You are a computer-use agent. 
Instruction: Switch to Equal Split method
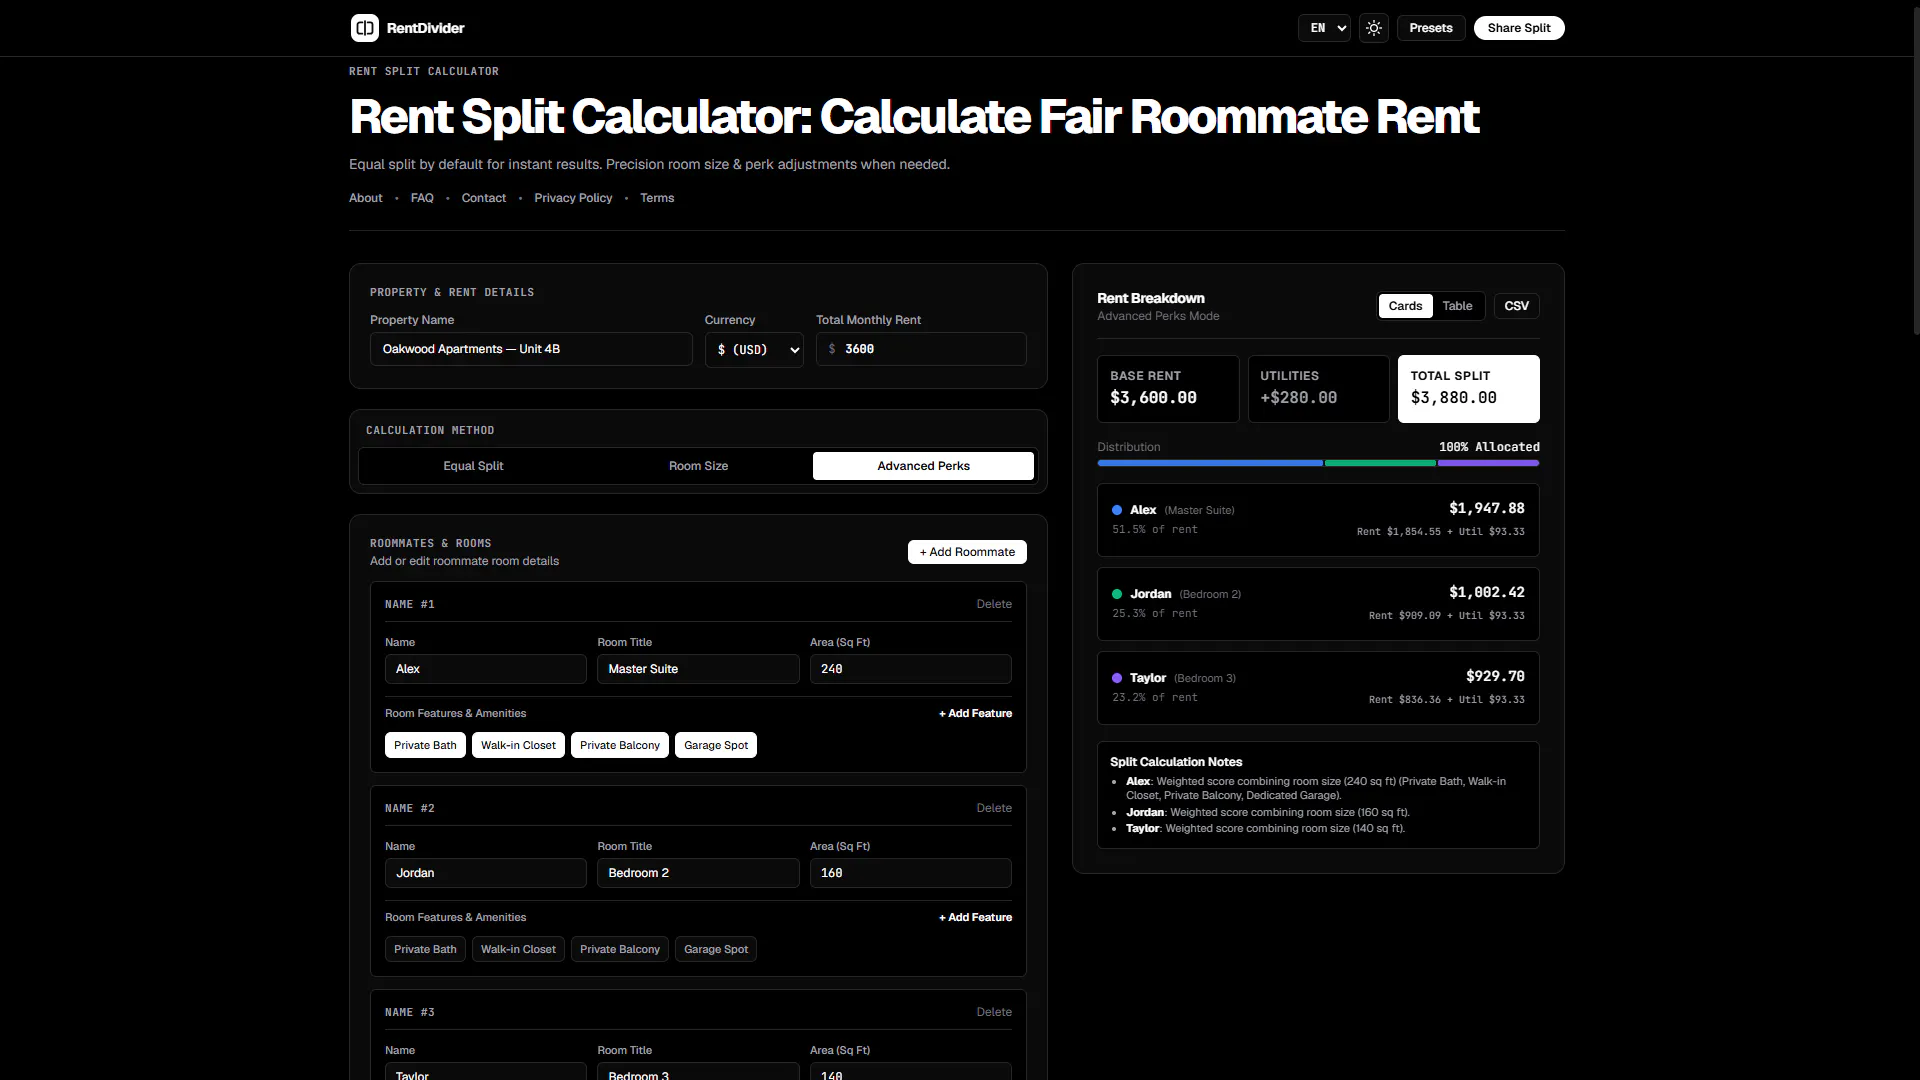(x=473, y=466)
